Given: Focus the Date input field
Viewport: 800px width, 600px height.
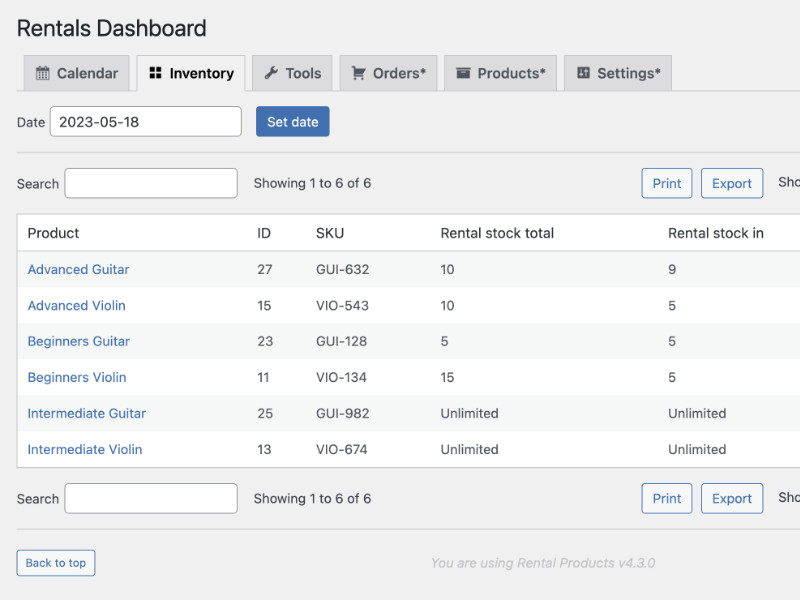Looking at the screenshot, I should (145, 122).
